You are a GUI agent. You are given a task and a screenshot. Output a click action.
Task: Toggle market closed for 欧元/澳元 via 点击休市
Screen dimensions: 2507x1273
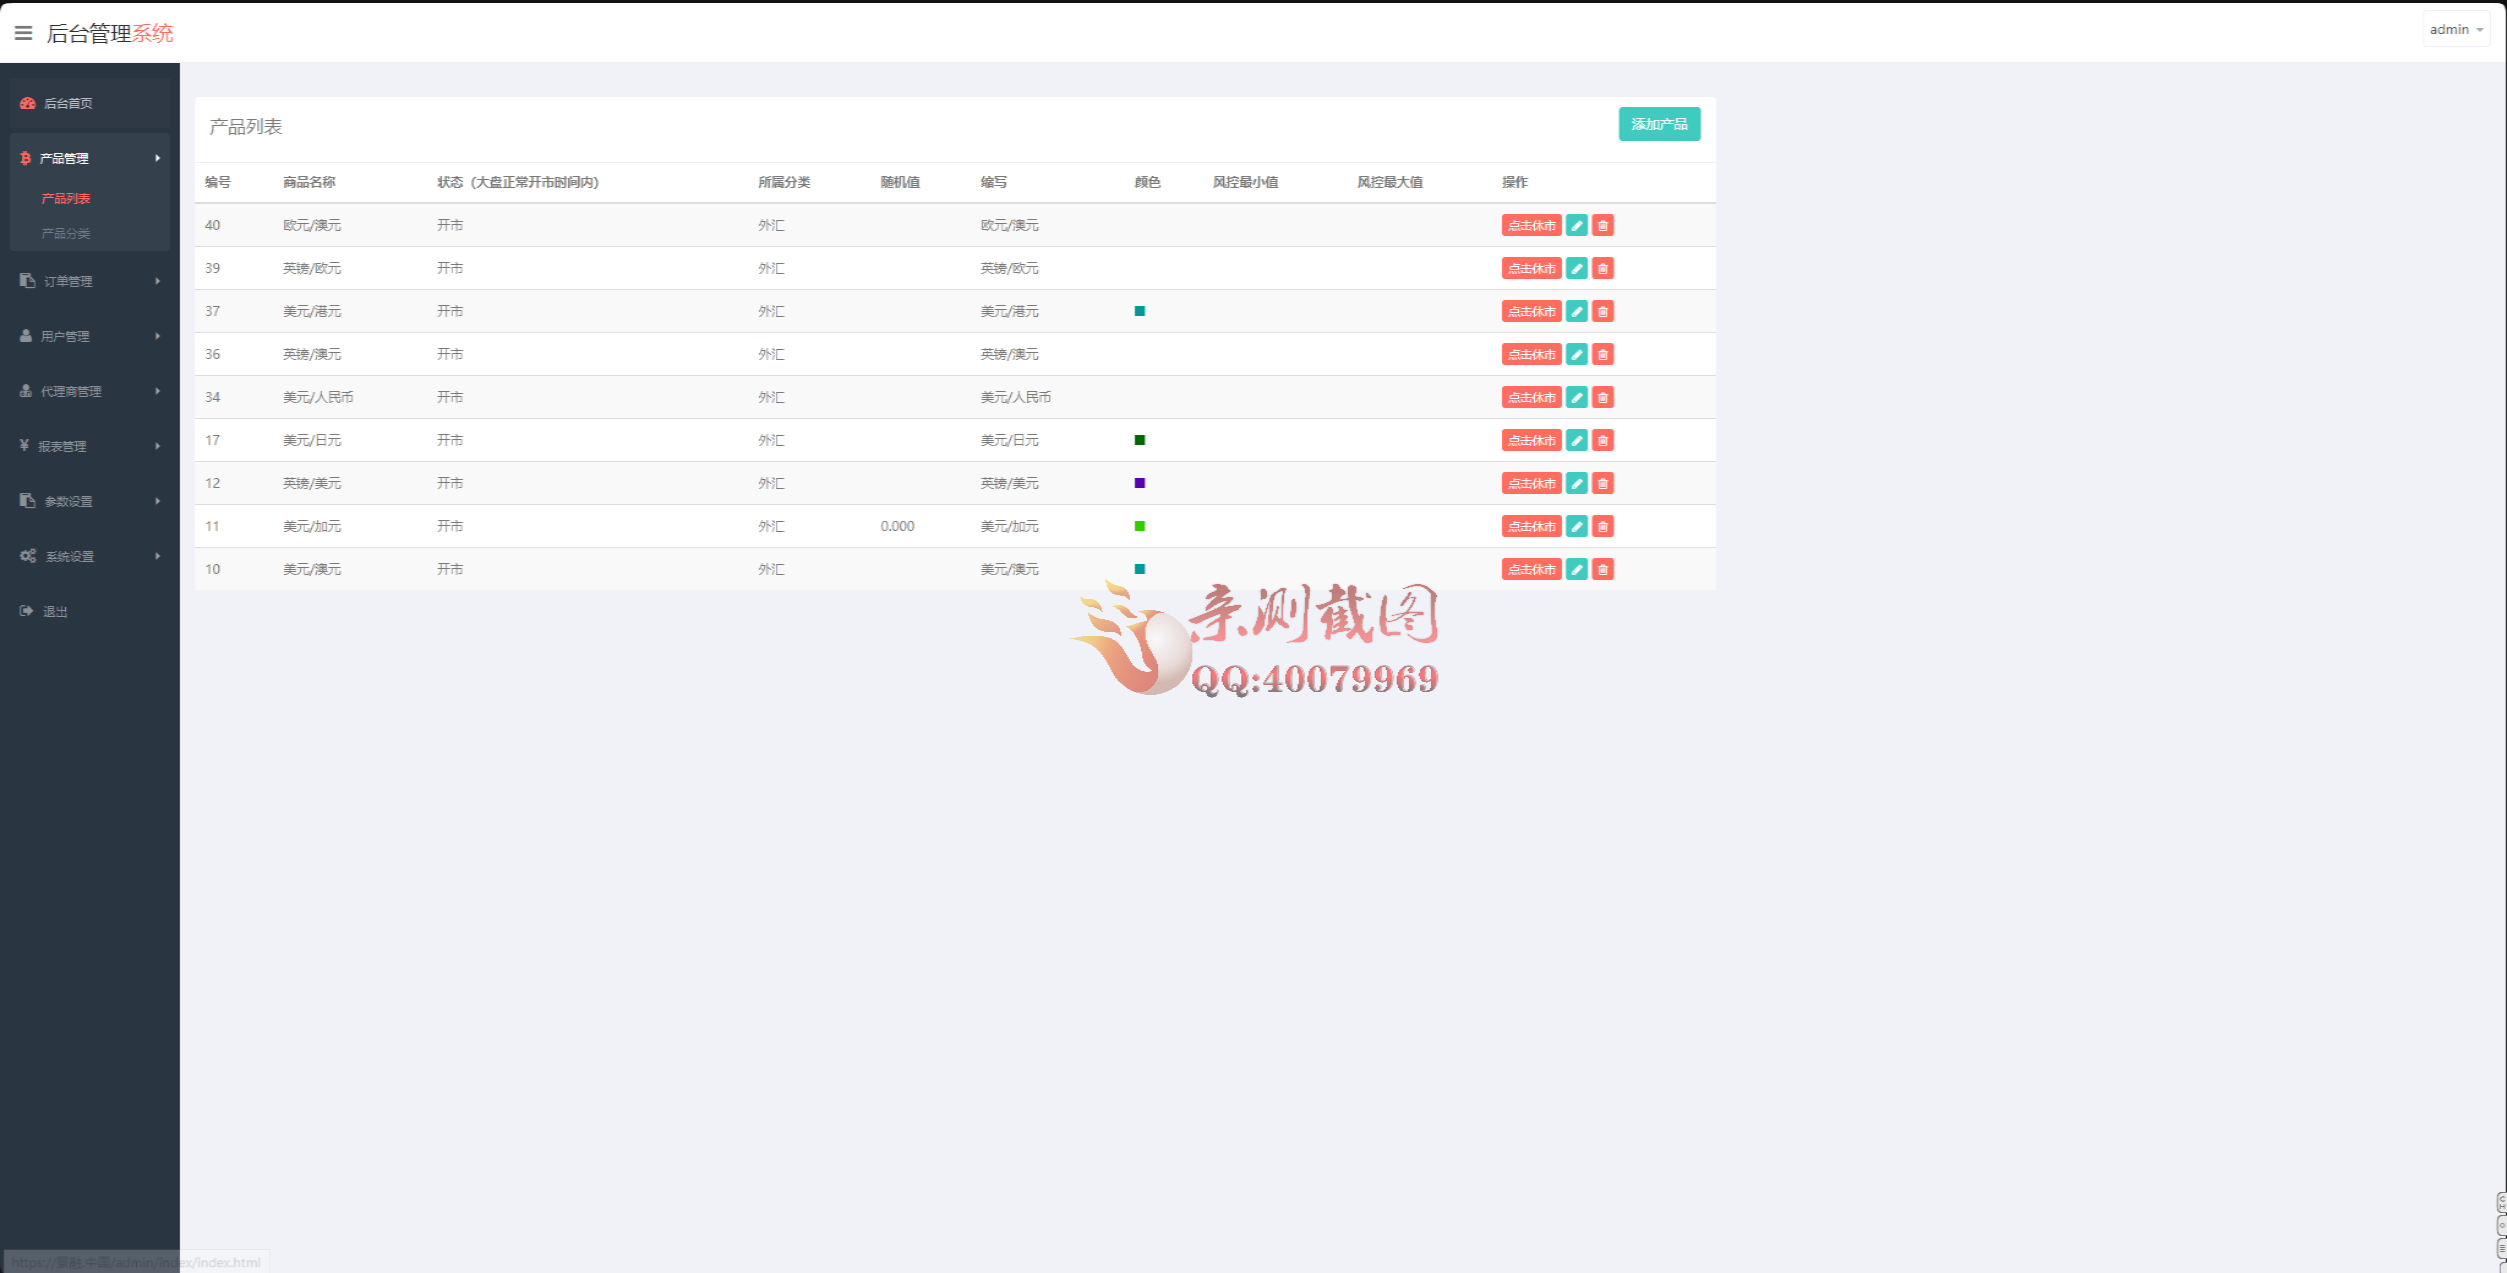pos(1531,225)
